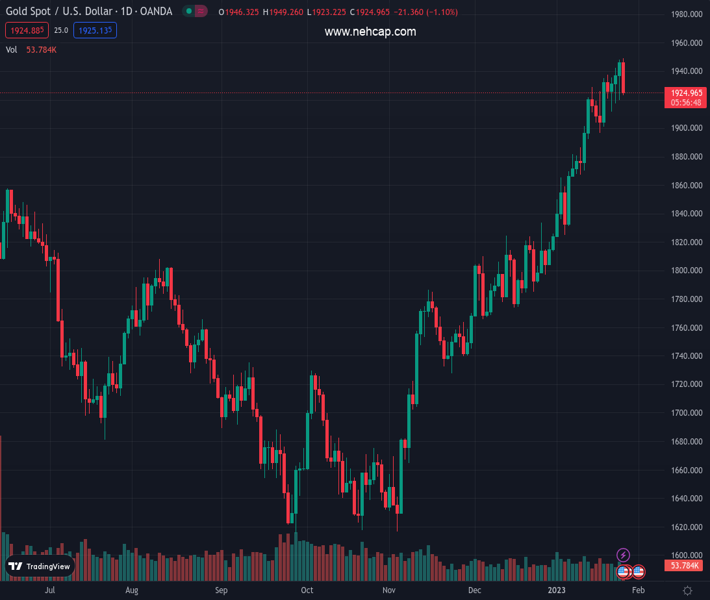
Task: Click the Gold Spot / U.S. Dollar title
Action: [x=88, y=12]
